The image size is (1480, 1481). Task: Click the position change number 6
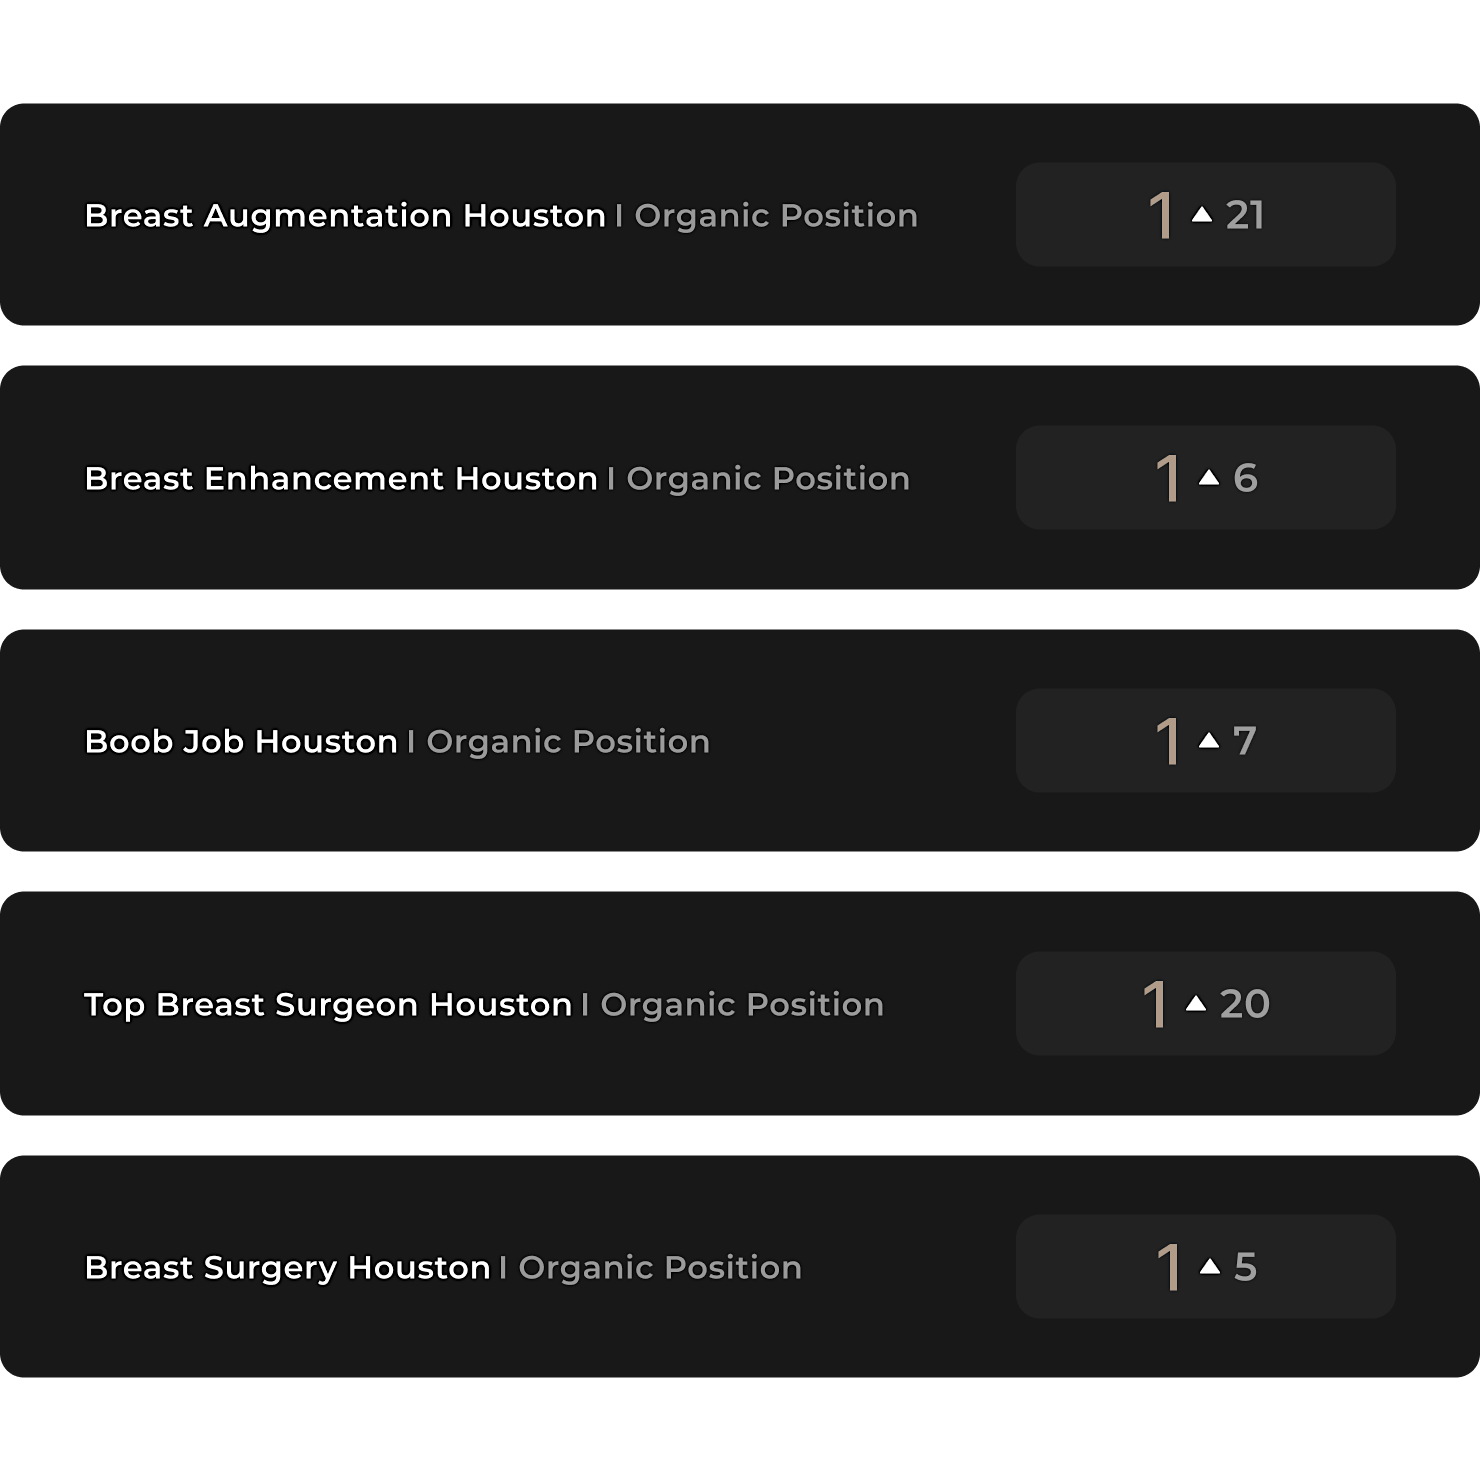[x=1245, y=478]
